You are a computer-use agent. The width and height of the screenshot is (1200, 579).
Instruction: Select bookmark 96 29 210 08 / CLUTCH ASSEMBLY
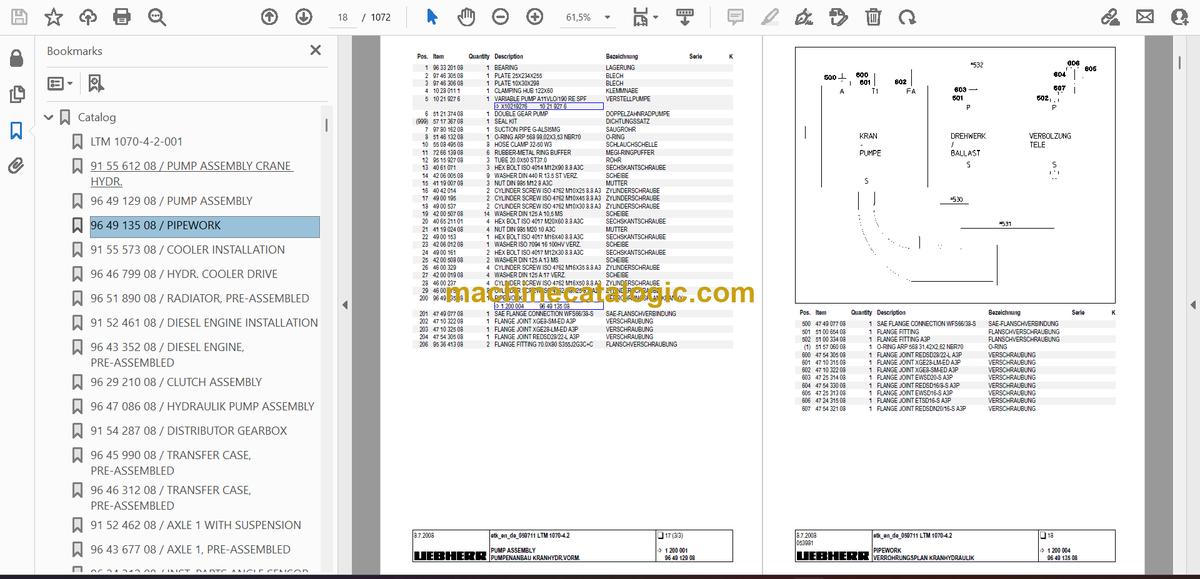[x=176, y=382]
